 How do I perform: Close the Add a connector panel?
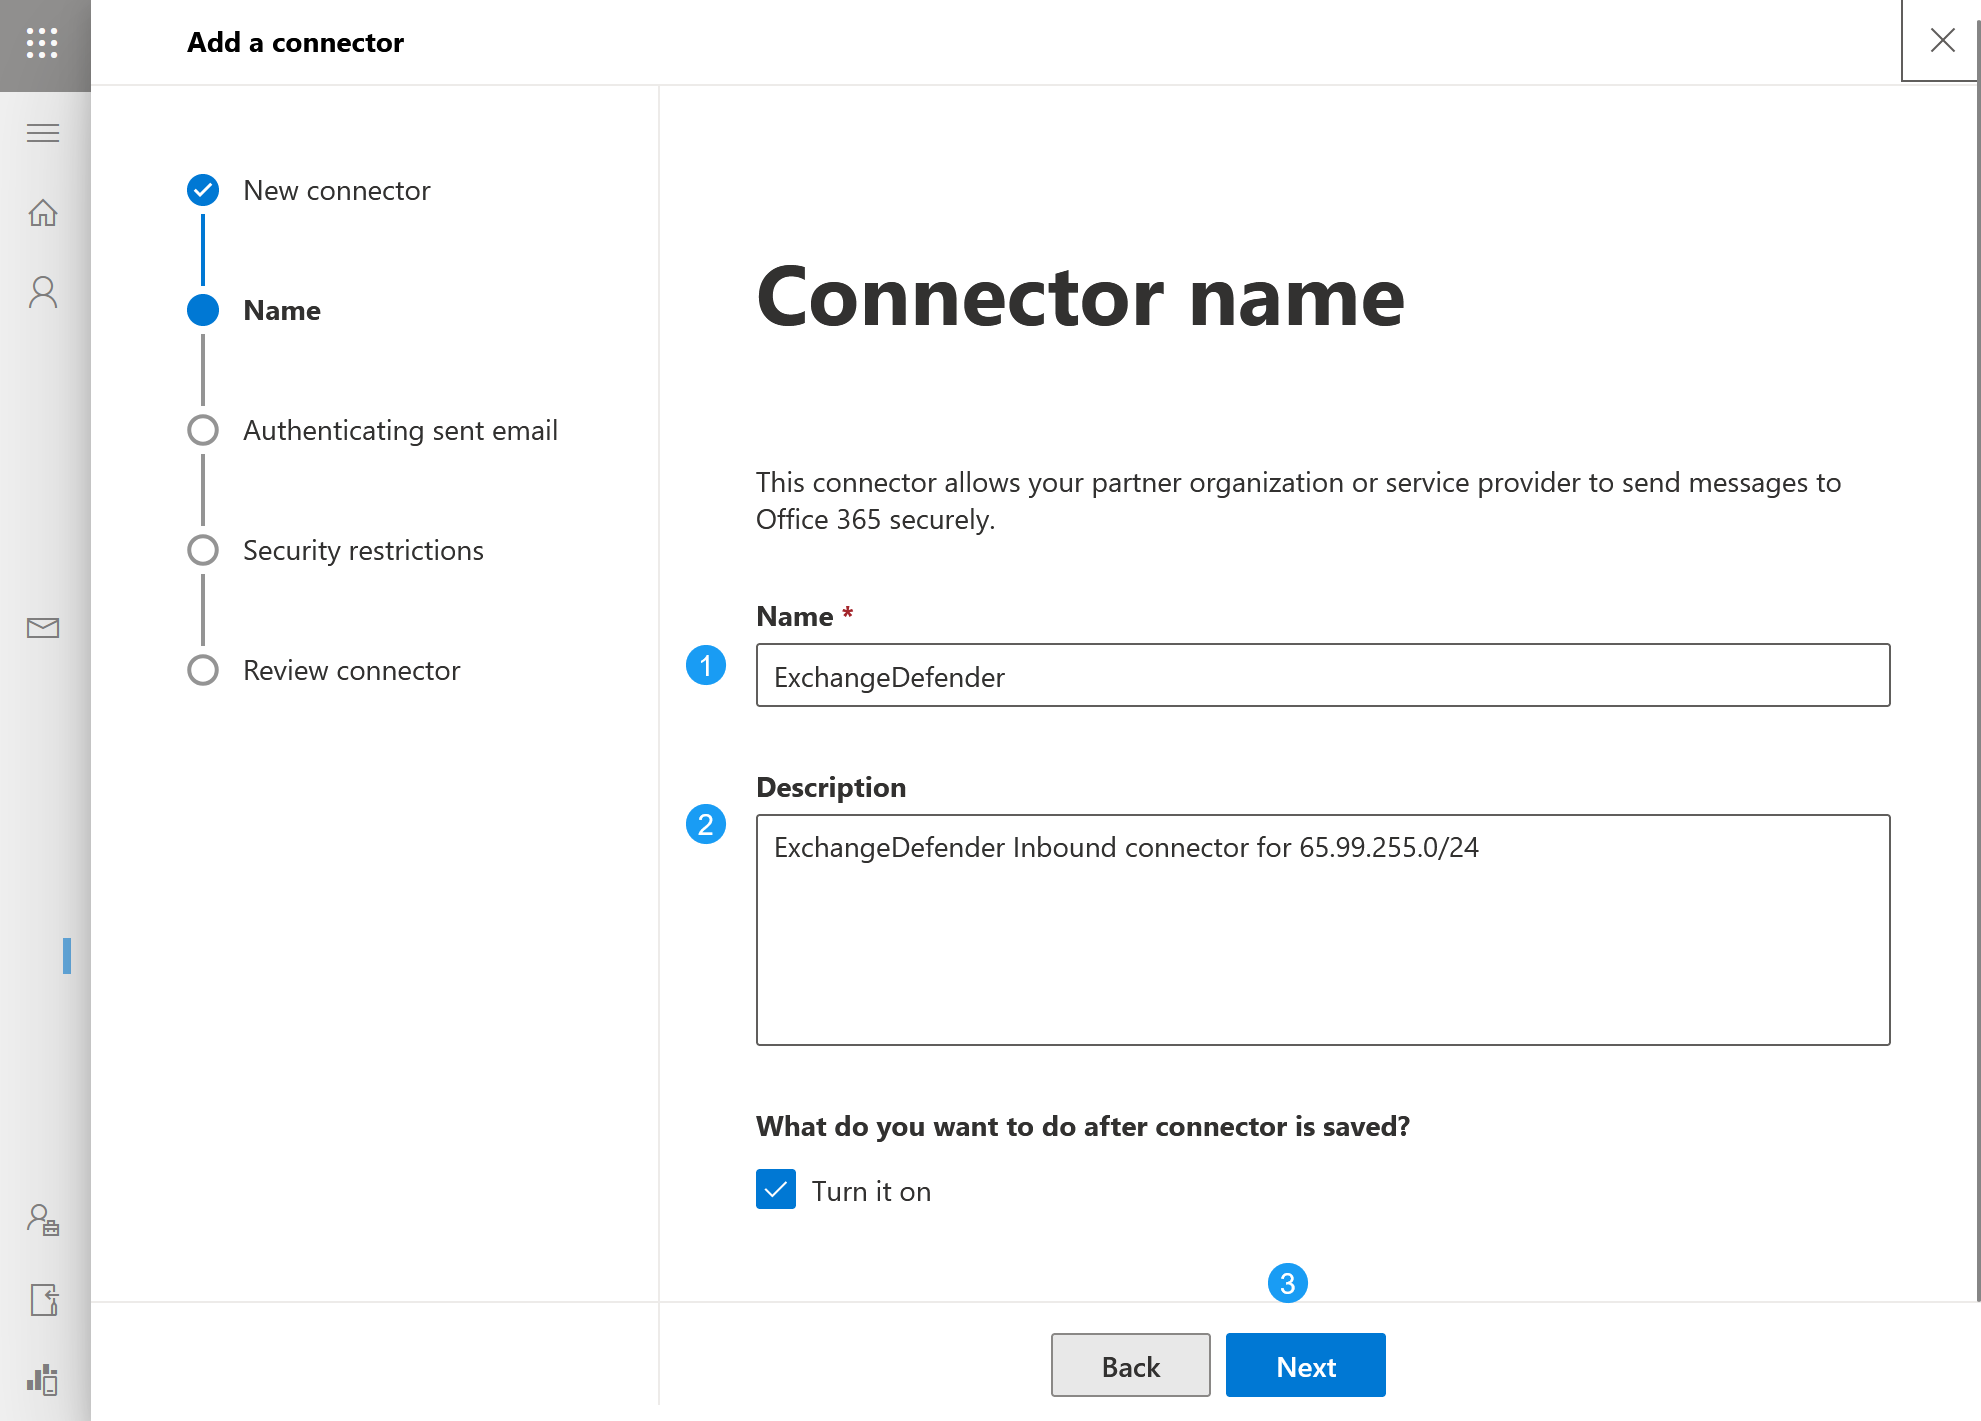coord(1942,41)
